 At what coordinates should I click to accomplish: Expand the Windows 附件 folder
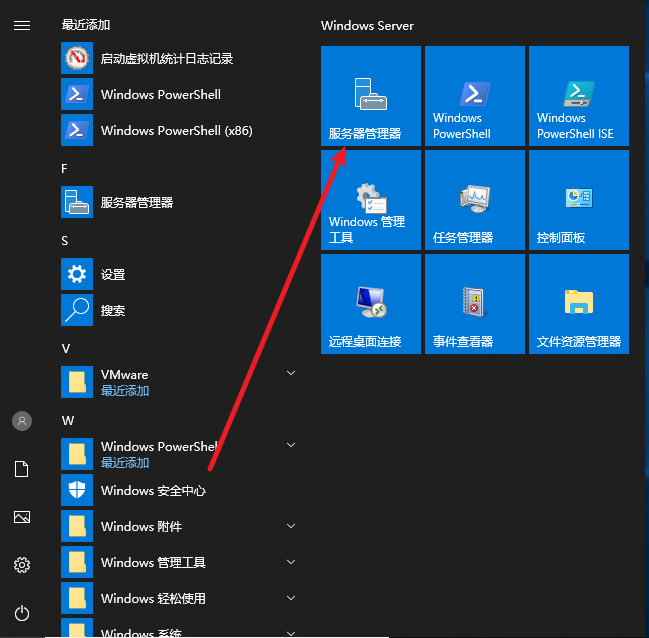(x=291, y=526)
